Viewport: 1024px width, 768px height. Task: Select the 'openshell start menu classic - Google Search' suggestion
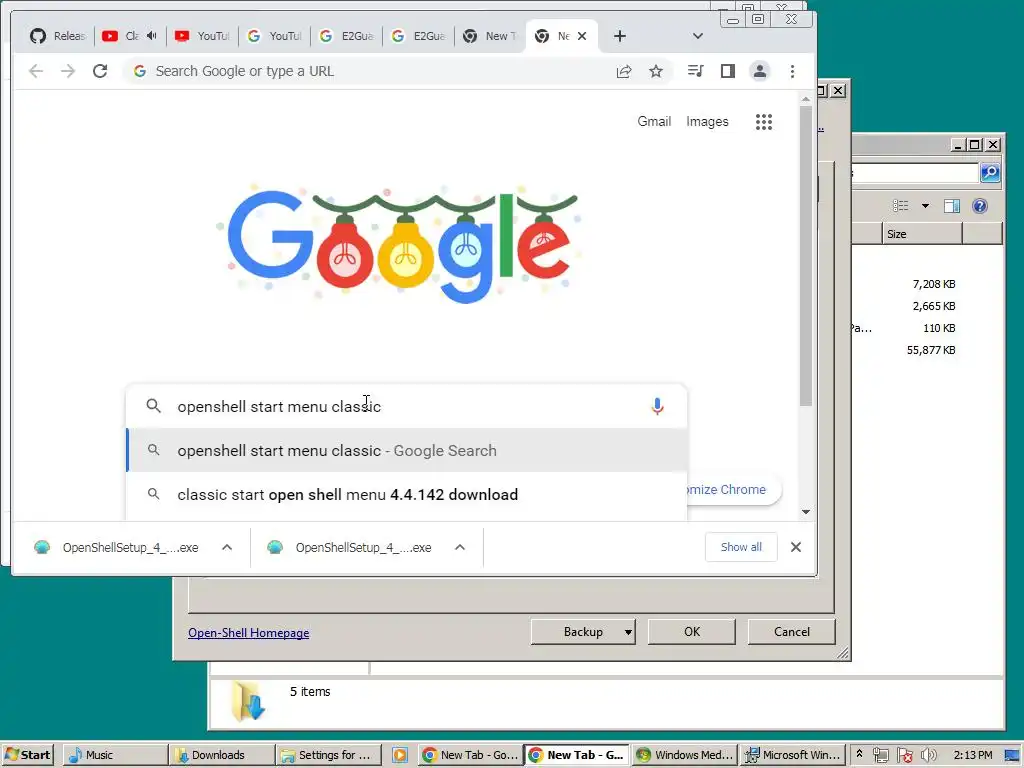pos(406,451)
